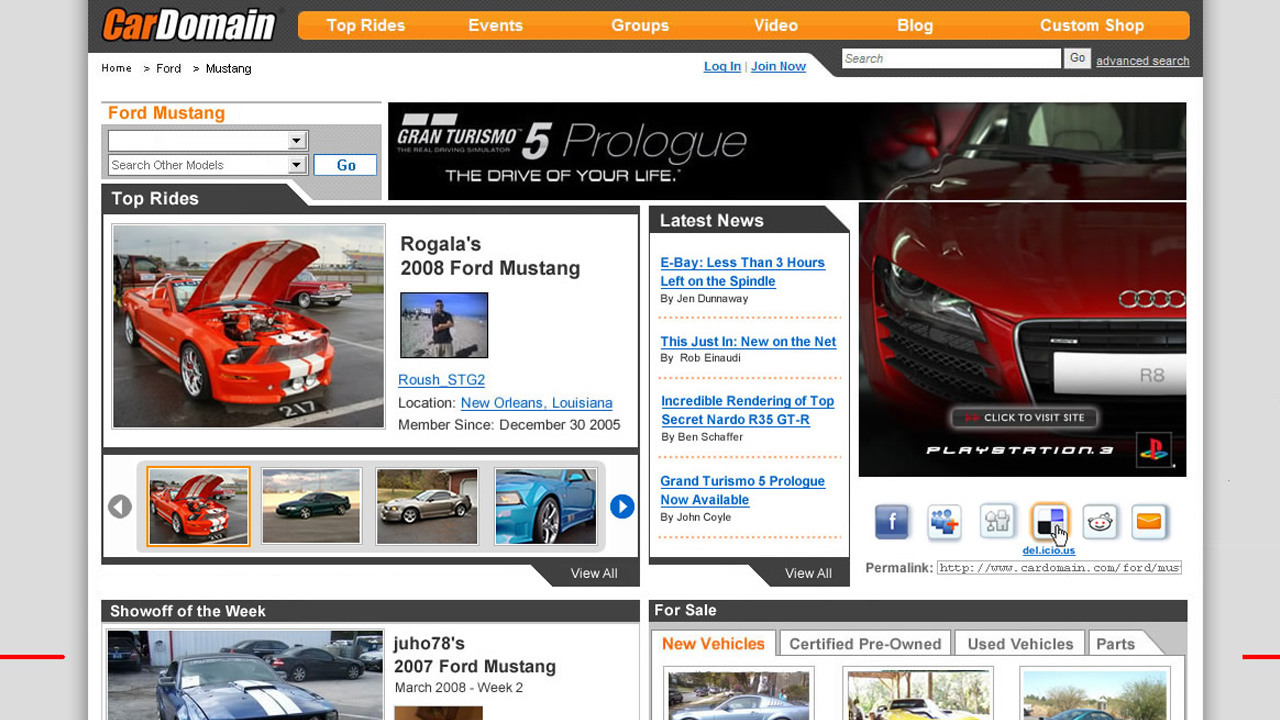The width and height of the screenshot is (1280, 720).
Task: Open the Join Now link
Action: coord(778,66)
